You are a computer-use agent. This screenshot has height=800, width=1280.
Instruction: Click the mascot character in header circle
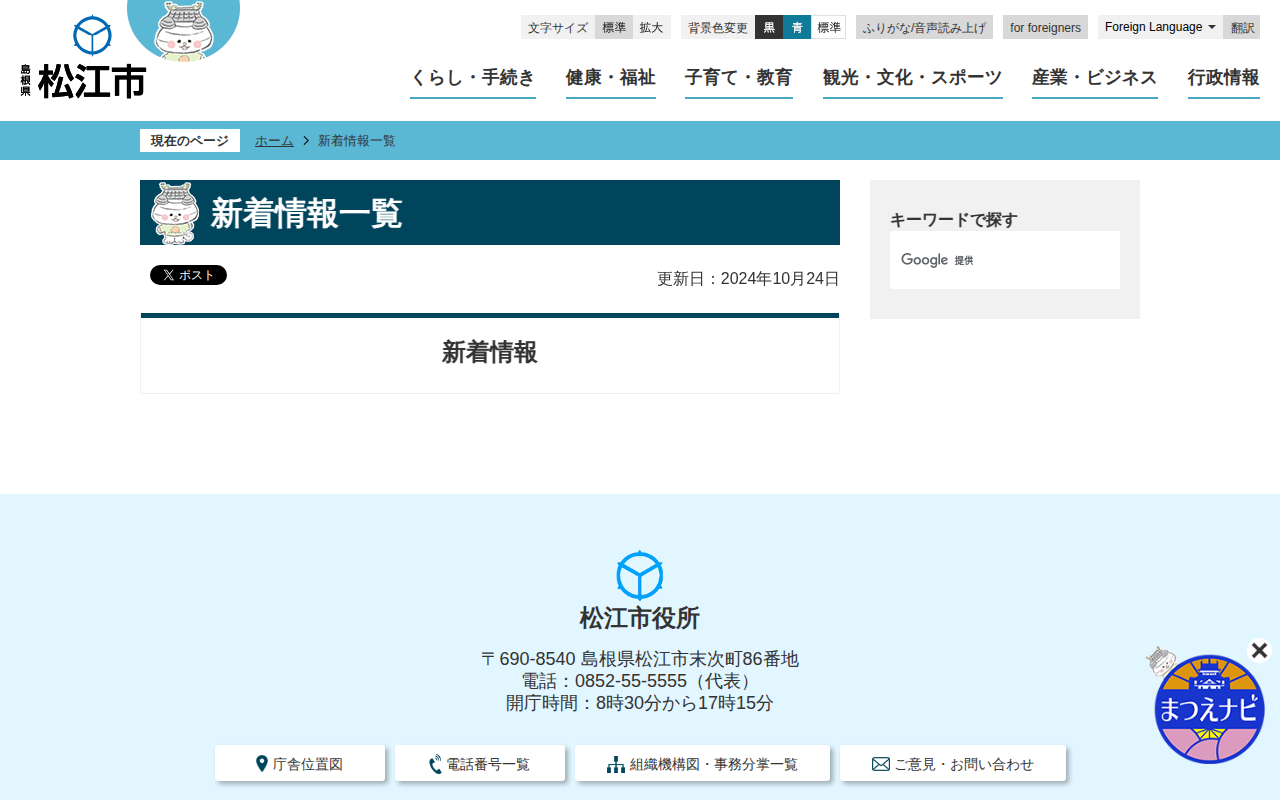point(184,29)
